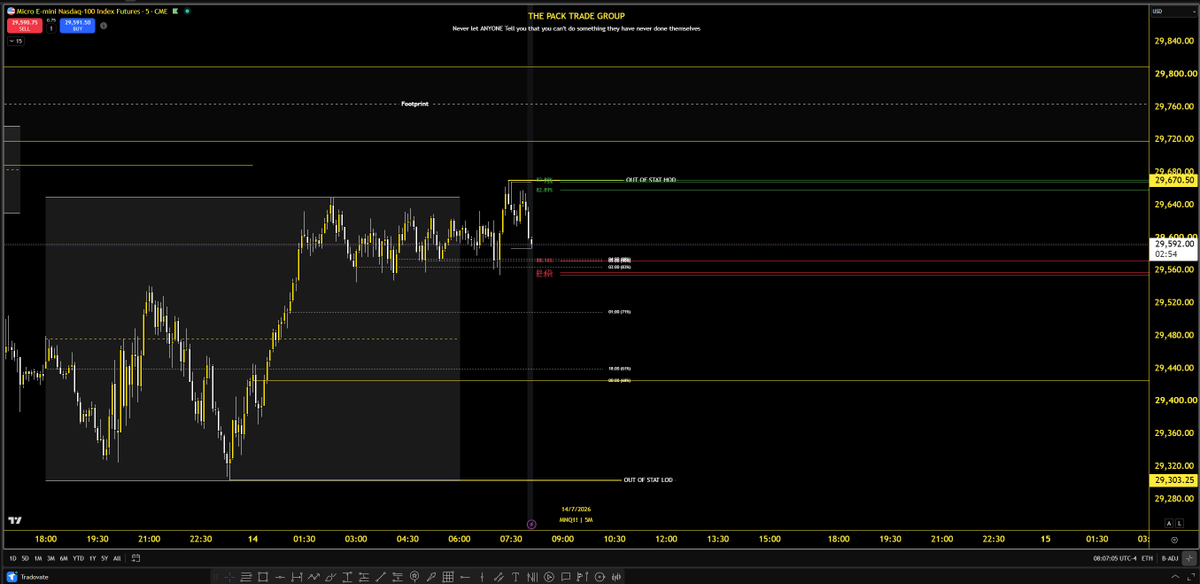Click the red Sell 29,590.75 button
The width and height of the screenshot is (1200, 584).
25,25
